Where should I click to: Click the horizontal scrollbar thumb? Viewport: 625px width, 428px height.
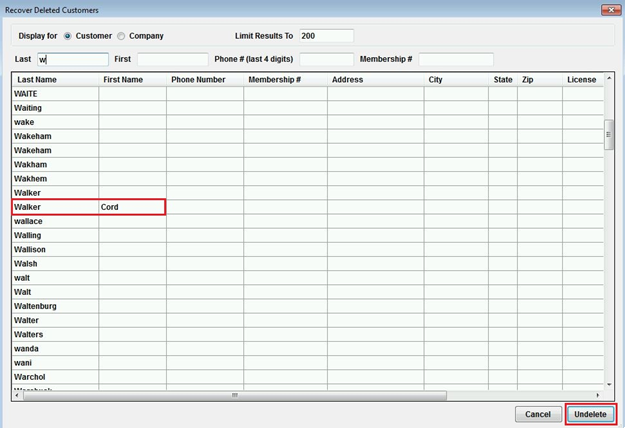pos(235,395)
